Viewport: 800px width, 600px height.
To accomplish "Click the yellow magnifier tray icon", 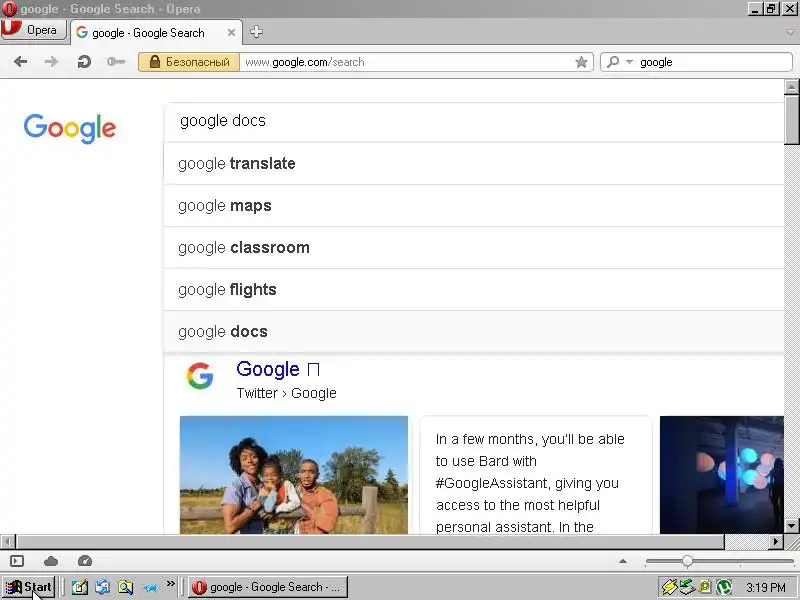I will [x=705, y=587].
